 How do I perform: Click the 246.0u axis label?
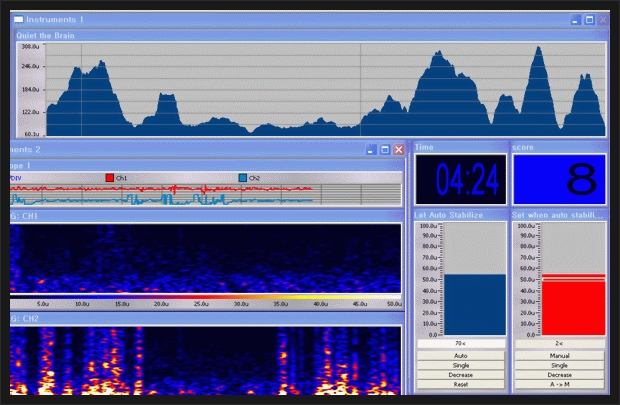[30, 66]
